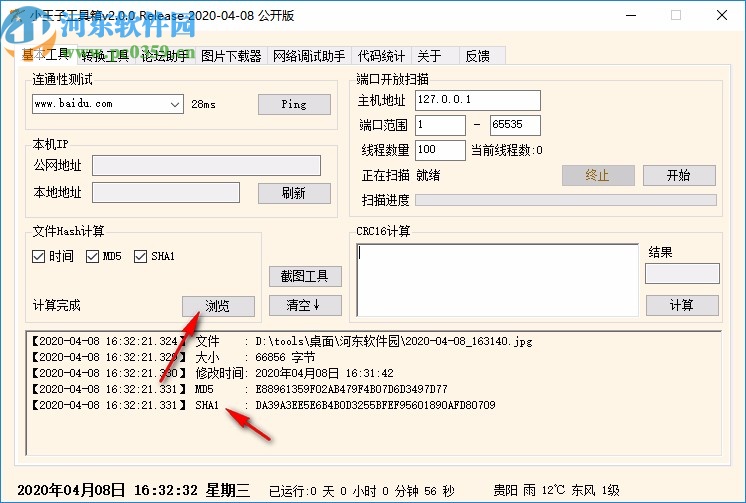
Task: Open the 网络调试助手 tab
Action: coord(309,56)
